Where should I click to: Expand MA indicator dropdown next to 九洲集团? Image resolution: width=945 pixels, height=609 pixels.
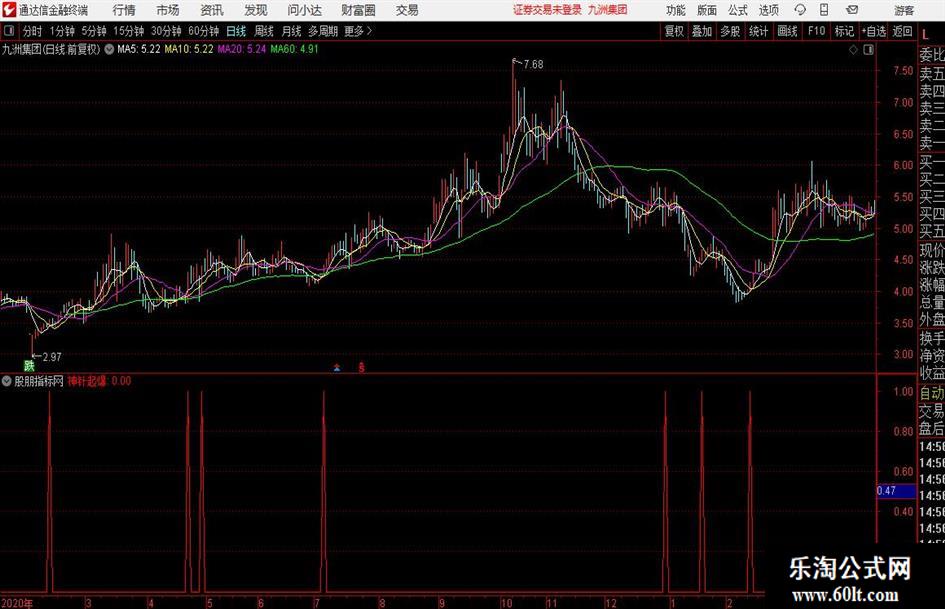109,49
